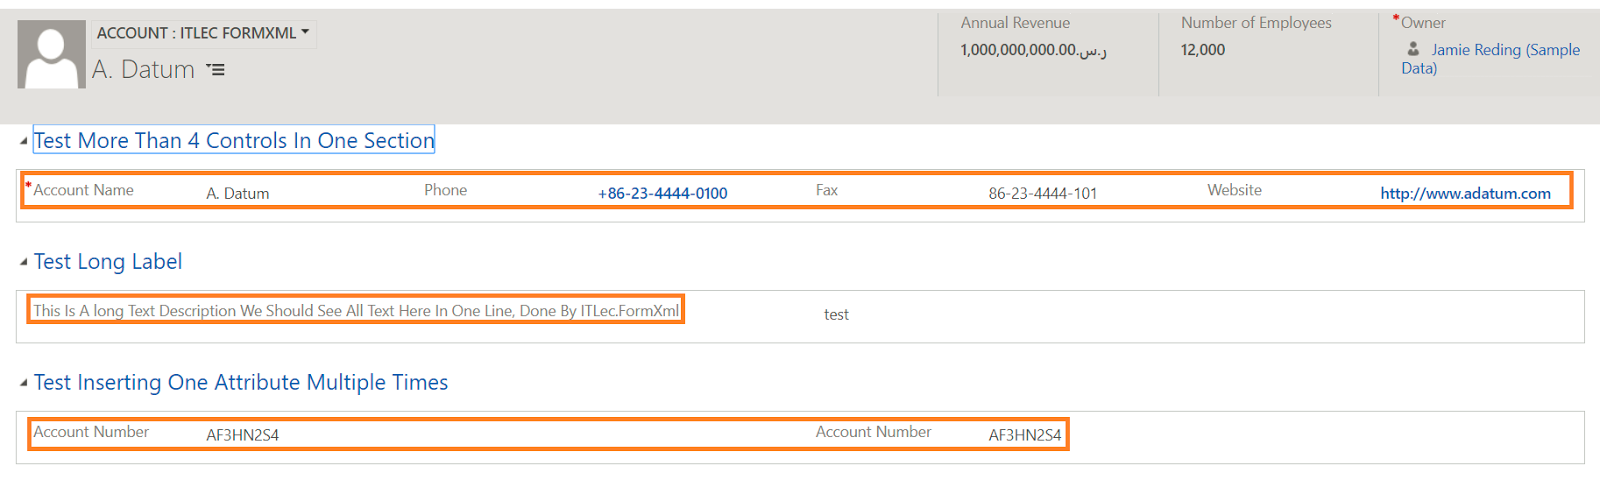
Task: Click the Owner label in header
Action: click(x=1423, y=23)
